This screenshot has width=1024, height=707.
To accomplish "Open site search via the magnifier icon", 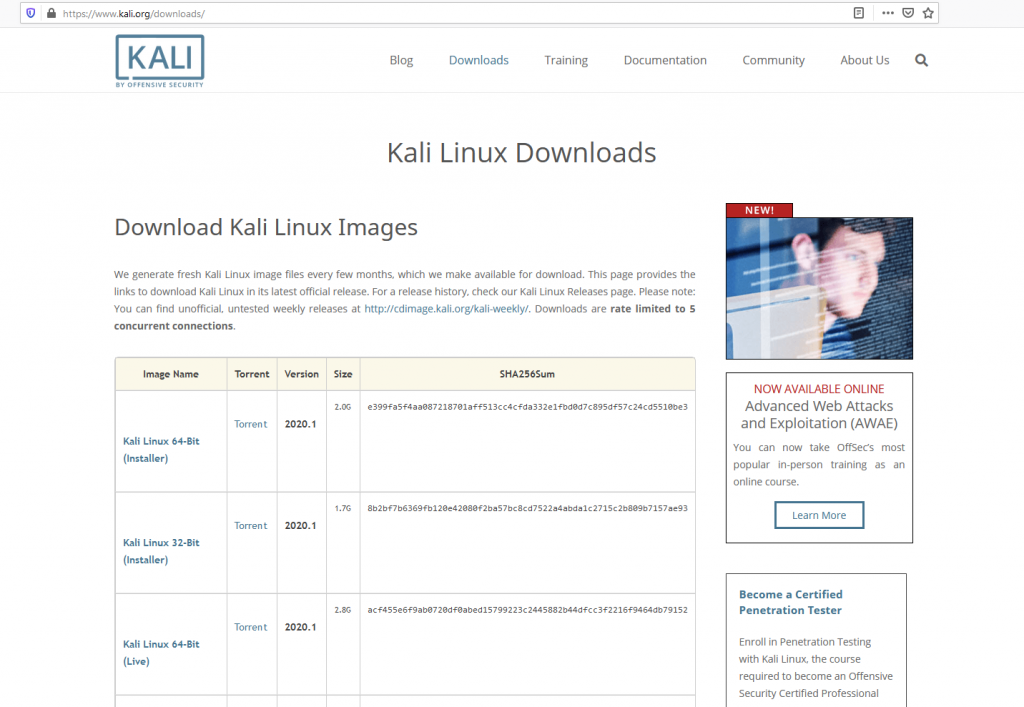I will point(921,60).
